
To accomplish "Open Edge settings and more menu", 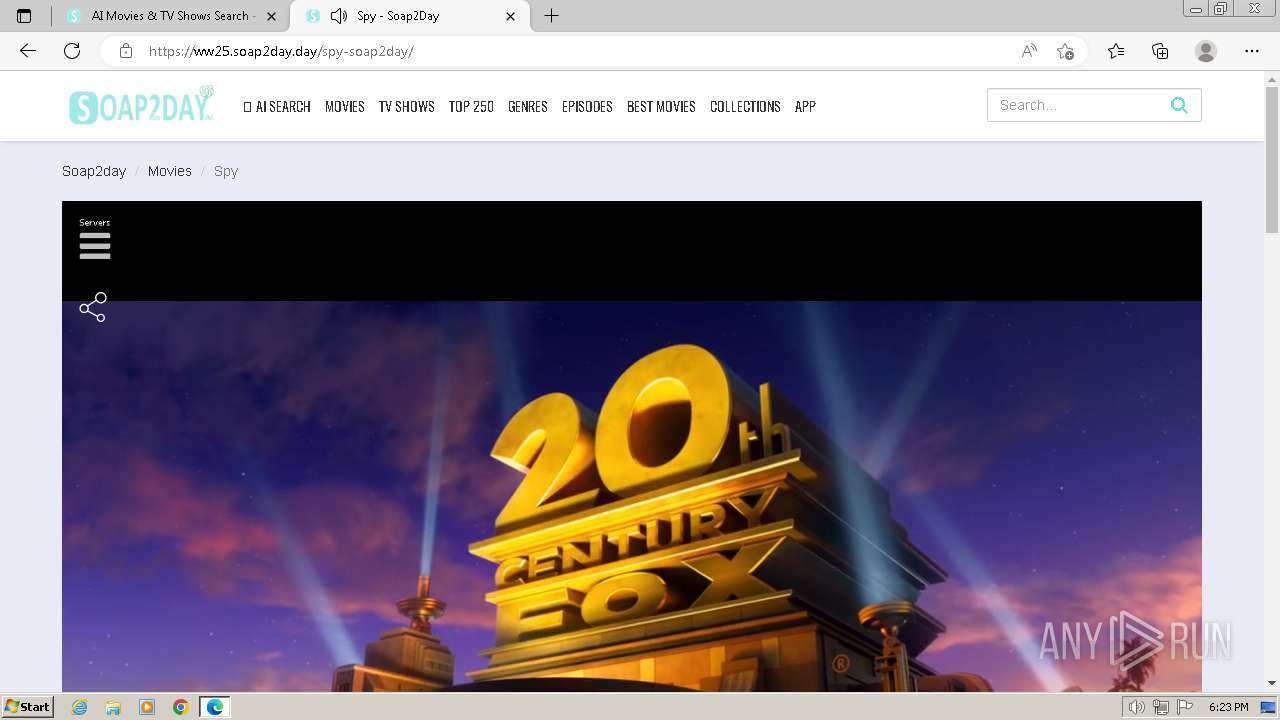I will (1252, 51).
